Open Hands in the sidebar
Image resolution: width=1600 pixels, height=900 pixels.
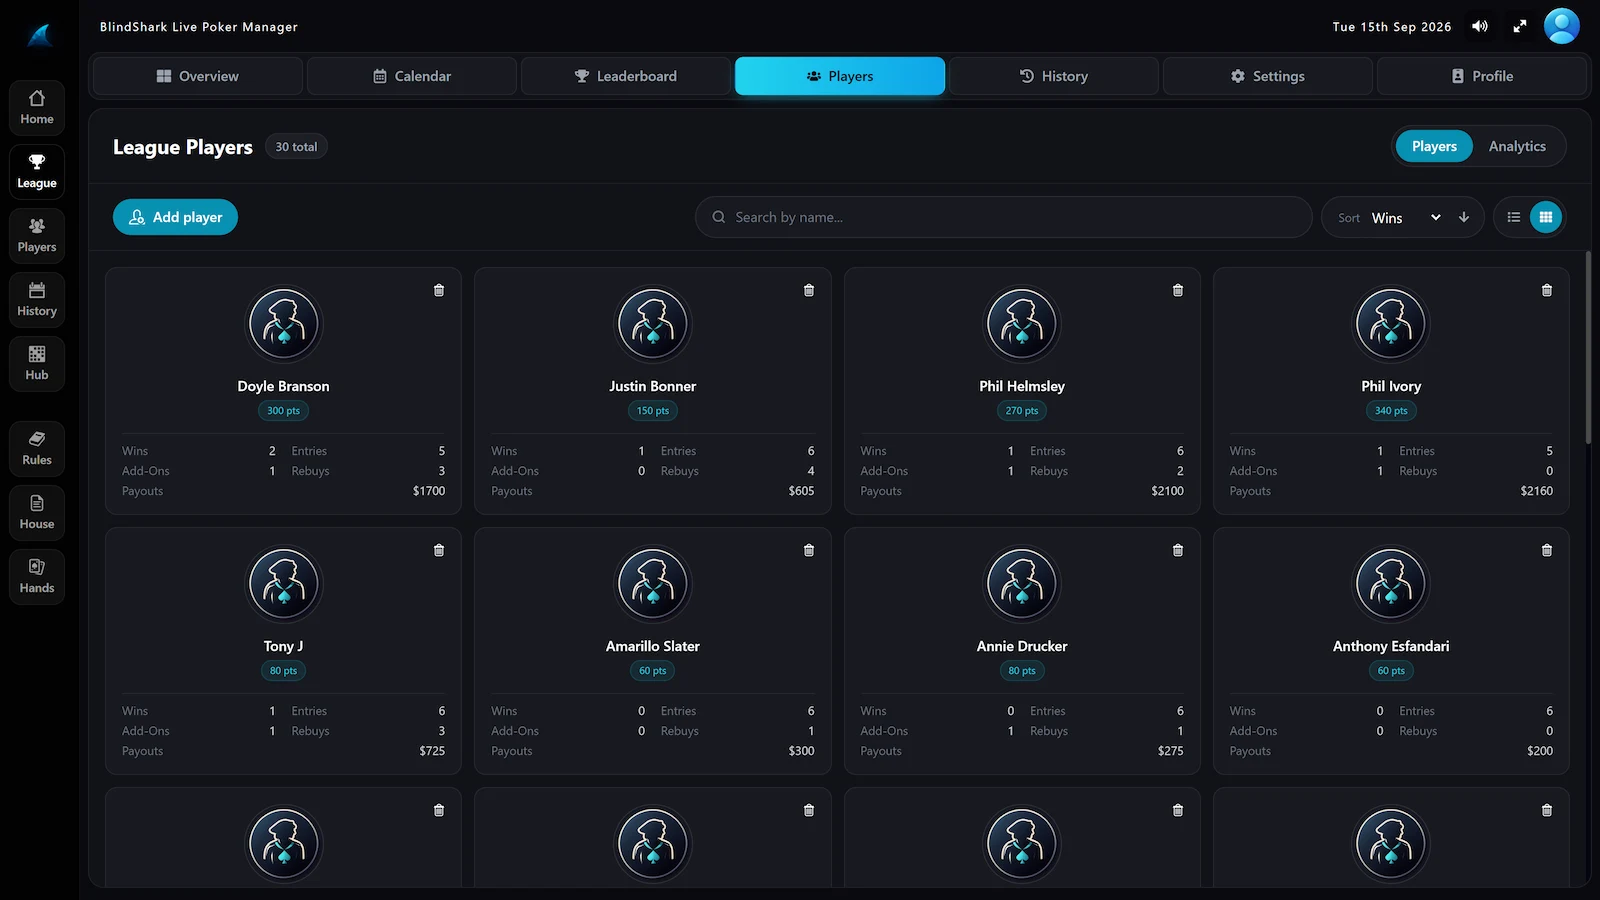click(x=37, y=577)
